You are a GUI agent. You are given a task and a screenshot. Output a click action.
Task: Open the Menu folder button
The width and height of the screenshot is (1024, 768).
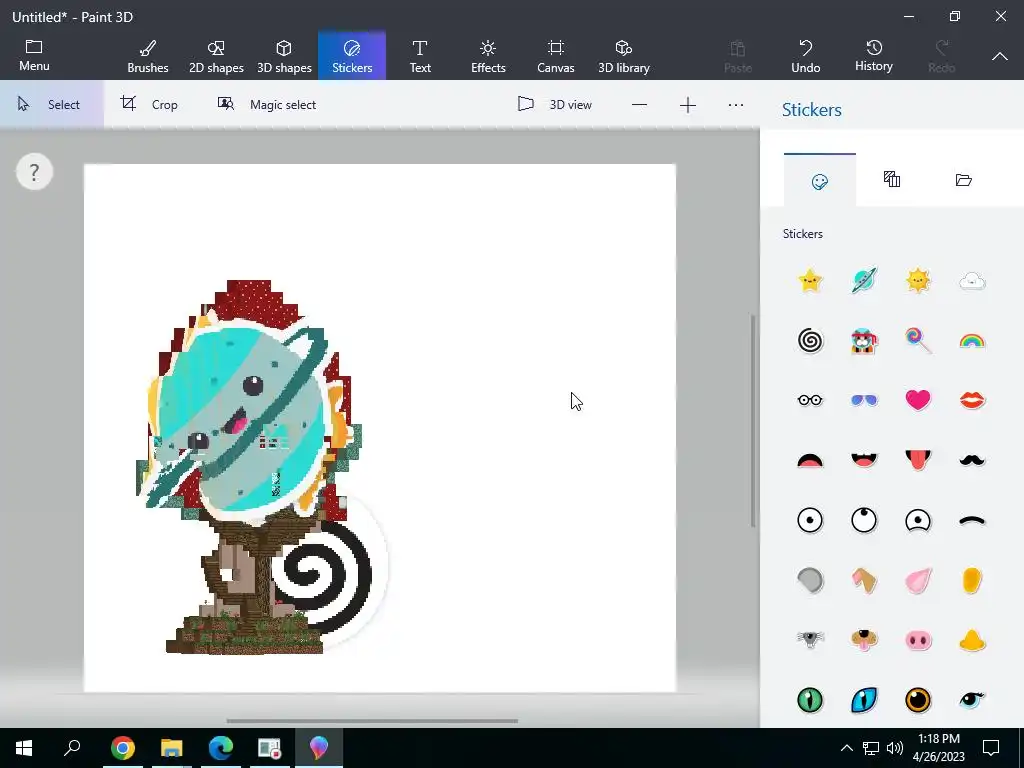coord(34,56)
